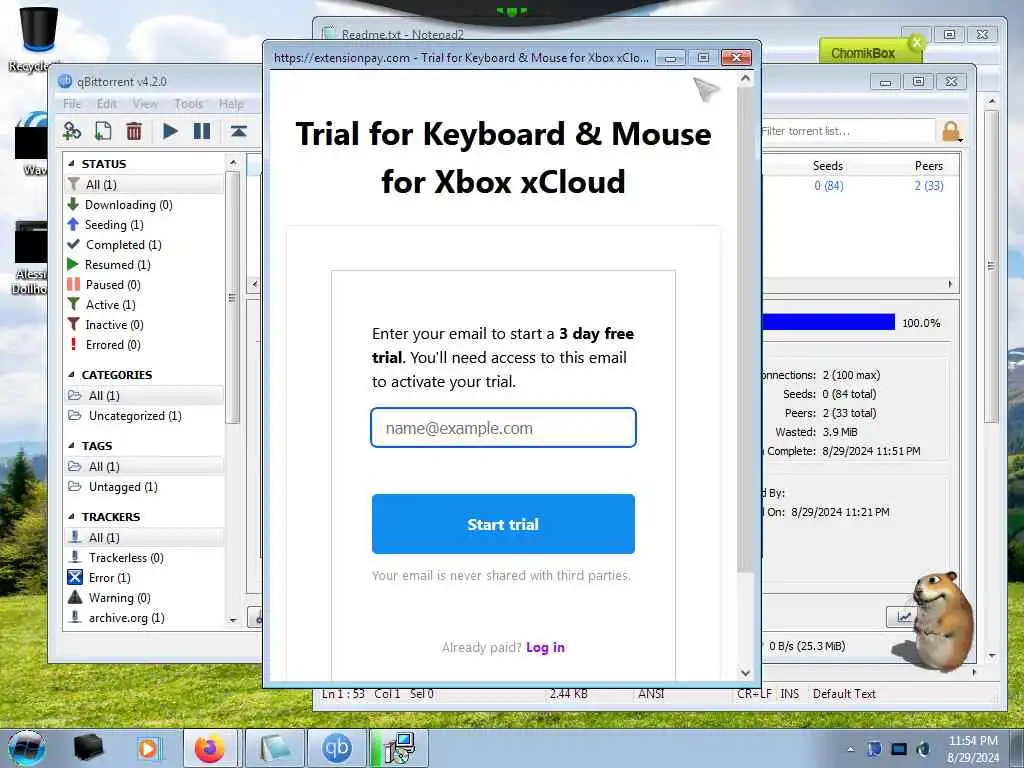The image size is (1024, 768).
Task: Select Uncategorized (1) category
Action: click(135, 416)
